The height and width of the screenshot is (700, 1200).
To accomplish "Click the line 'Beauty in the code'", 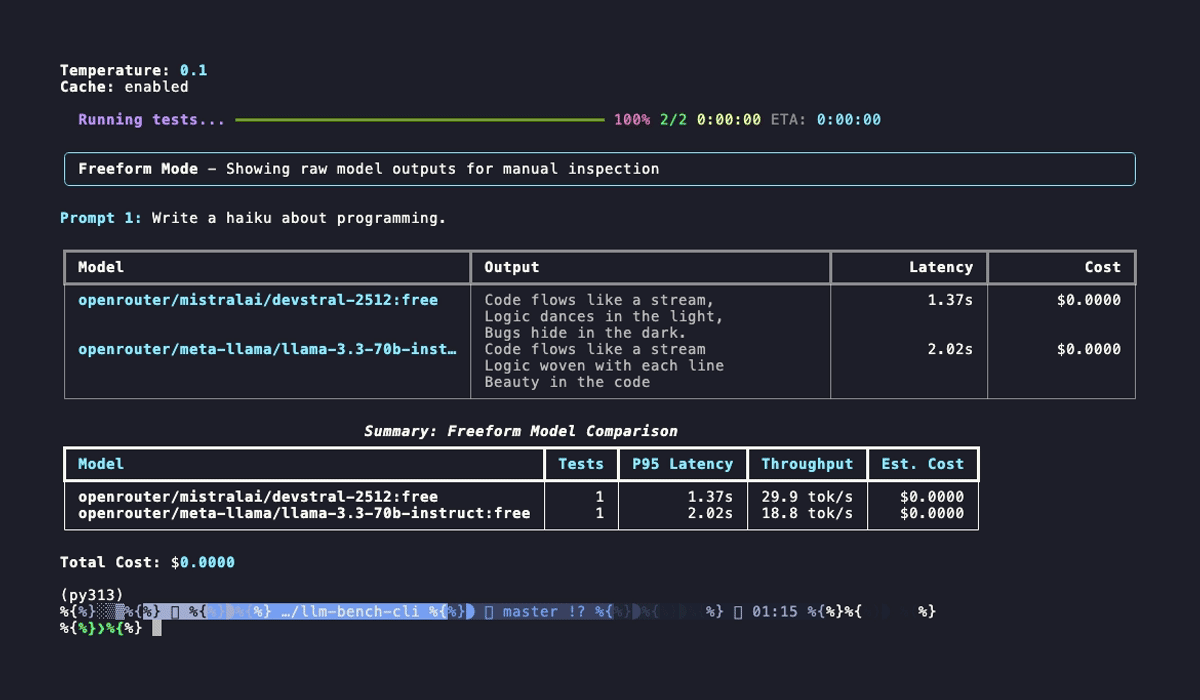I will (x=567, y=382).
